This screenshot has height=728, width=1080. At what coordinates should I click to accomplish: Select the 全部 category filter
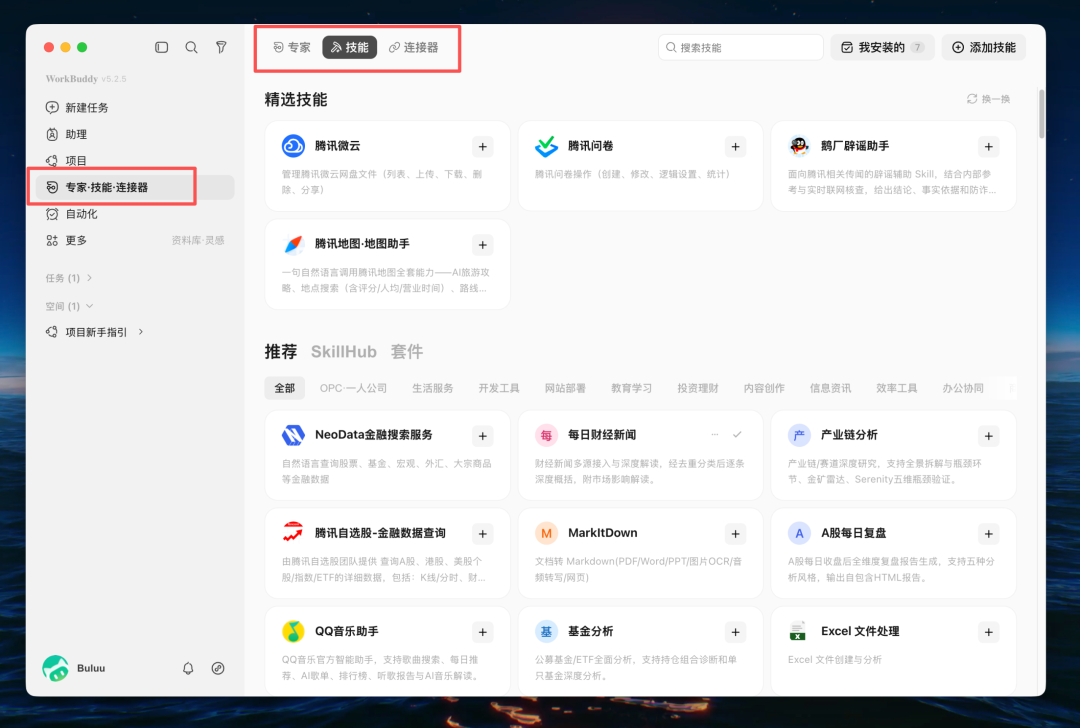click(284, 388)
